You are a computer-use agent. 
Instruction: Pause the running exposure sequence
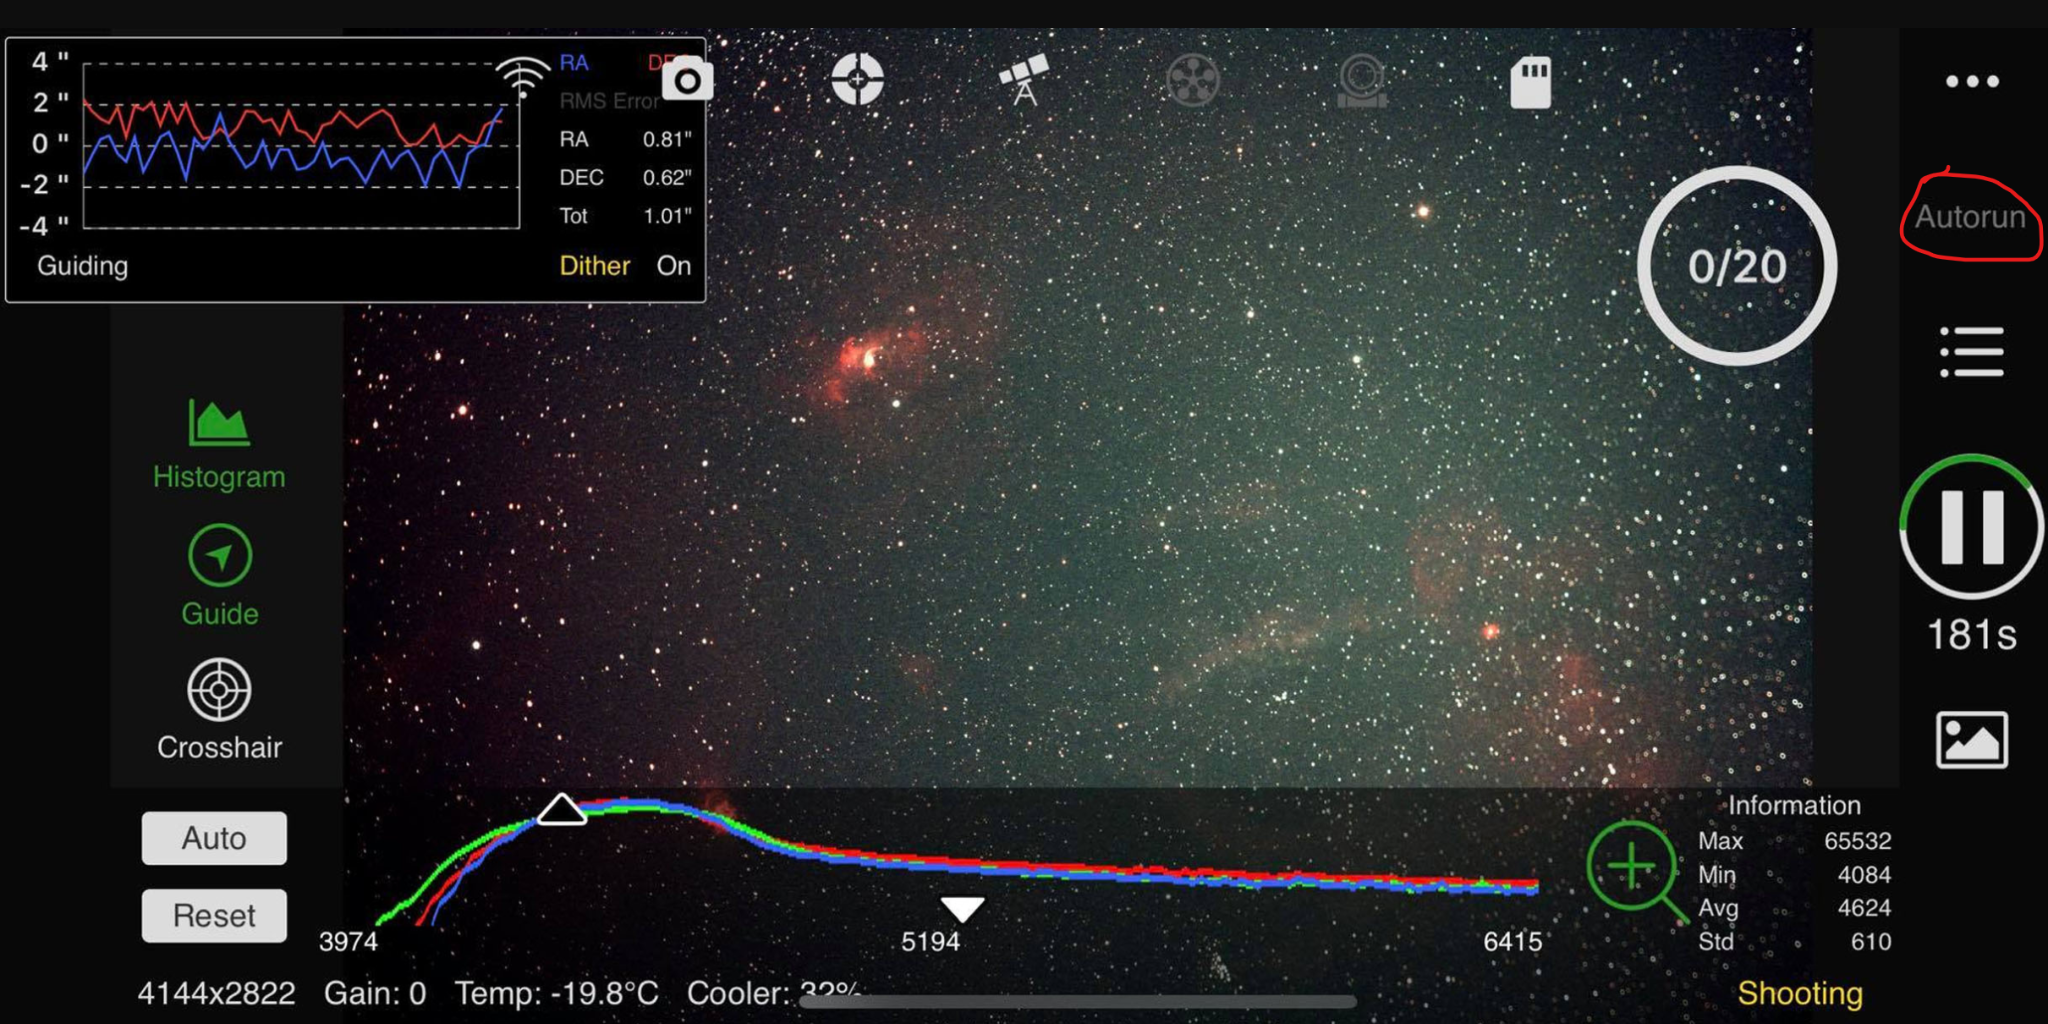click(1971, 527)
